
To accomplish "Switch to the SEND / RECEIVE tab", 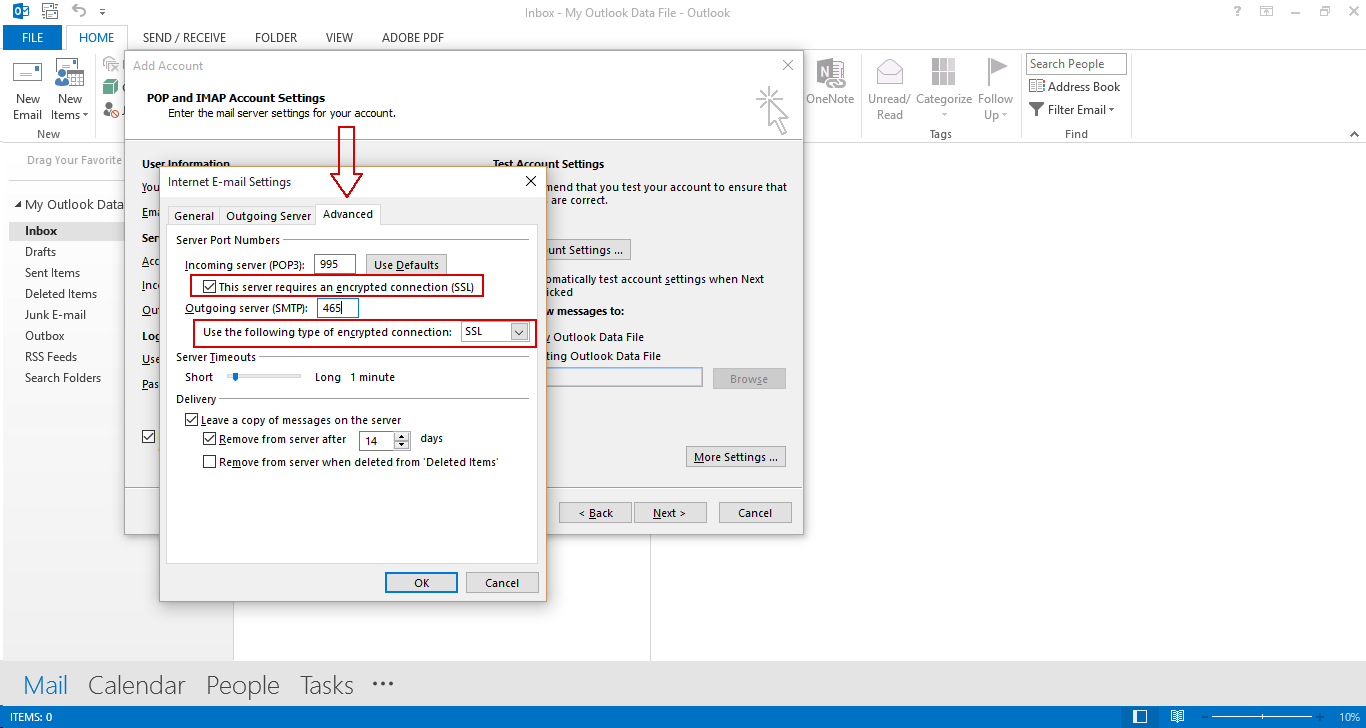I will pos(184,38).
